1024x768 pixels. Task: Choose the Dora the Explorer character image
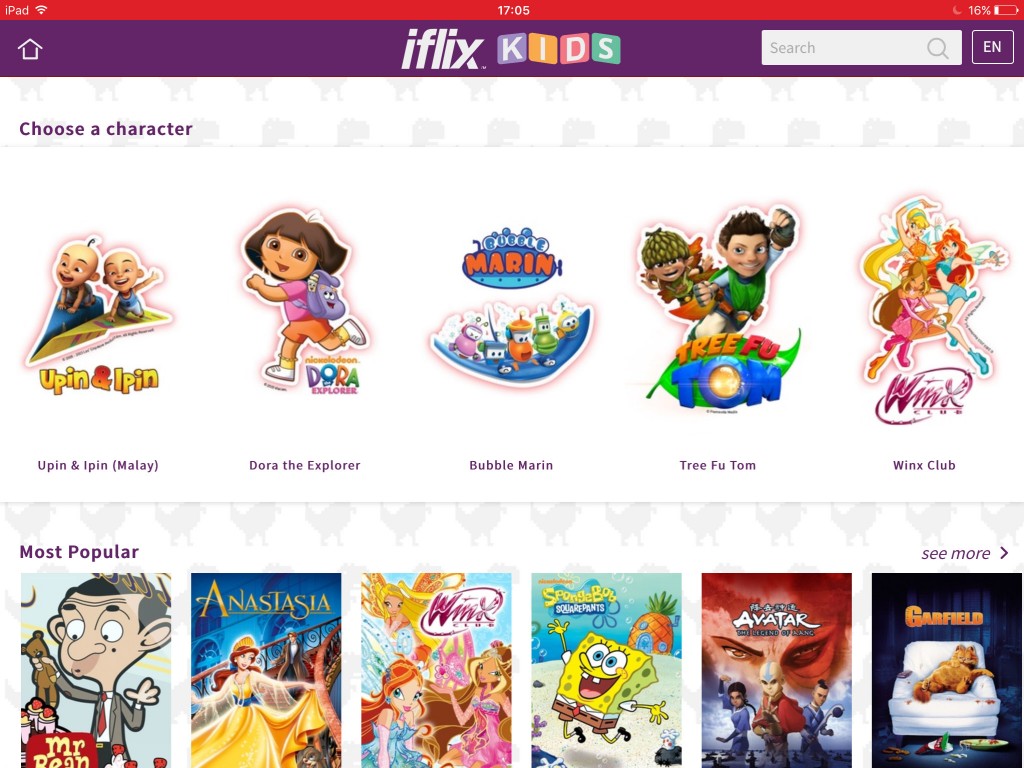[304, 302]
